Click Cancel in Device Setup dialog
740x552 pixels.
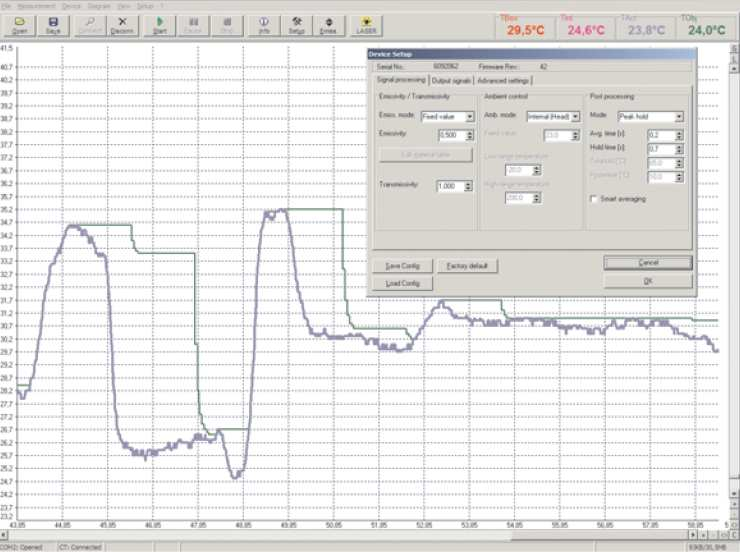coord(648,262)
